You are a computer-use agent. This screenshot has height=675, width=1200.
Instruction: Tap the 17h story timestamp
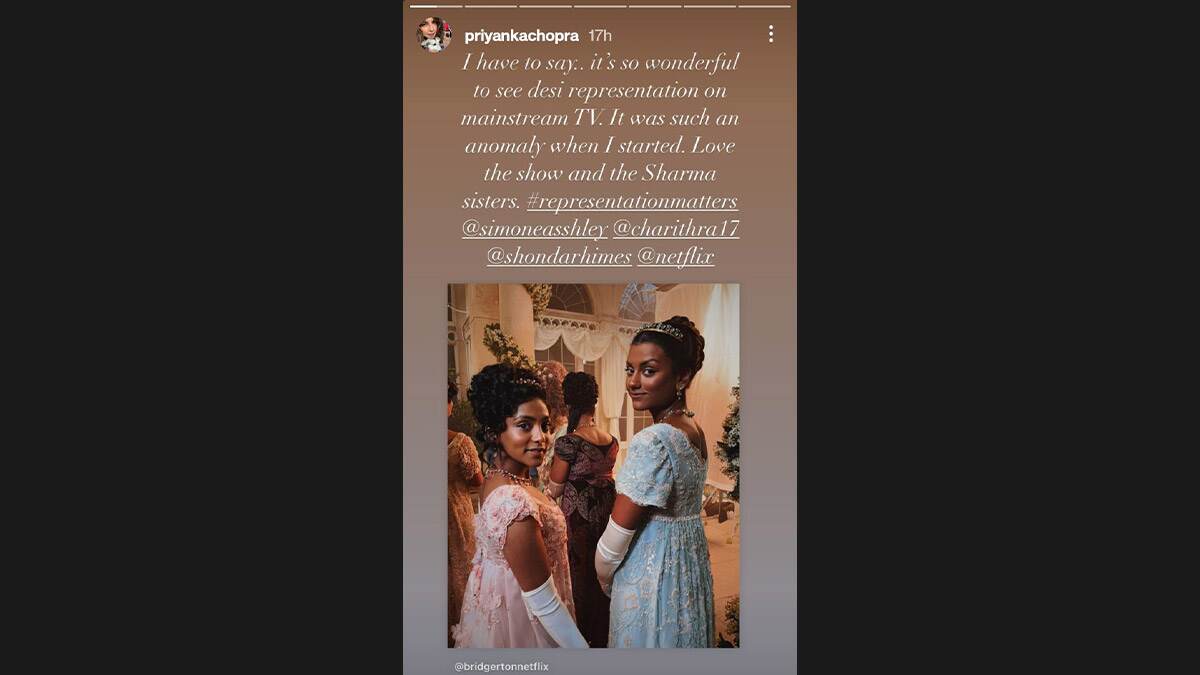click(600, 35)
